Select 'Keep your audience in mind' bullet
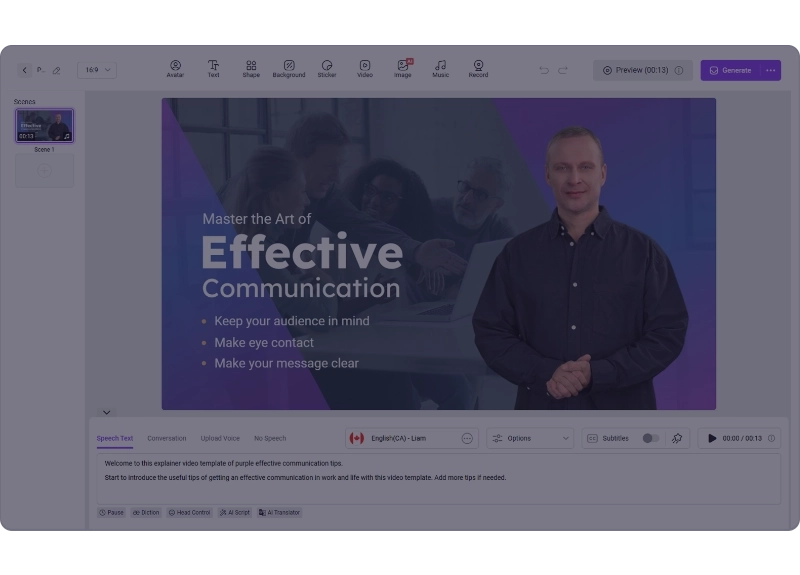Viewport: 800px width, 575px height. (x=291, y=321)
